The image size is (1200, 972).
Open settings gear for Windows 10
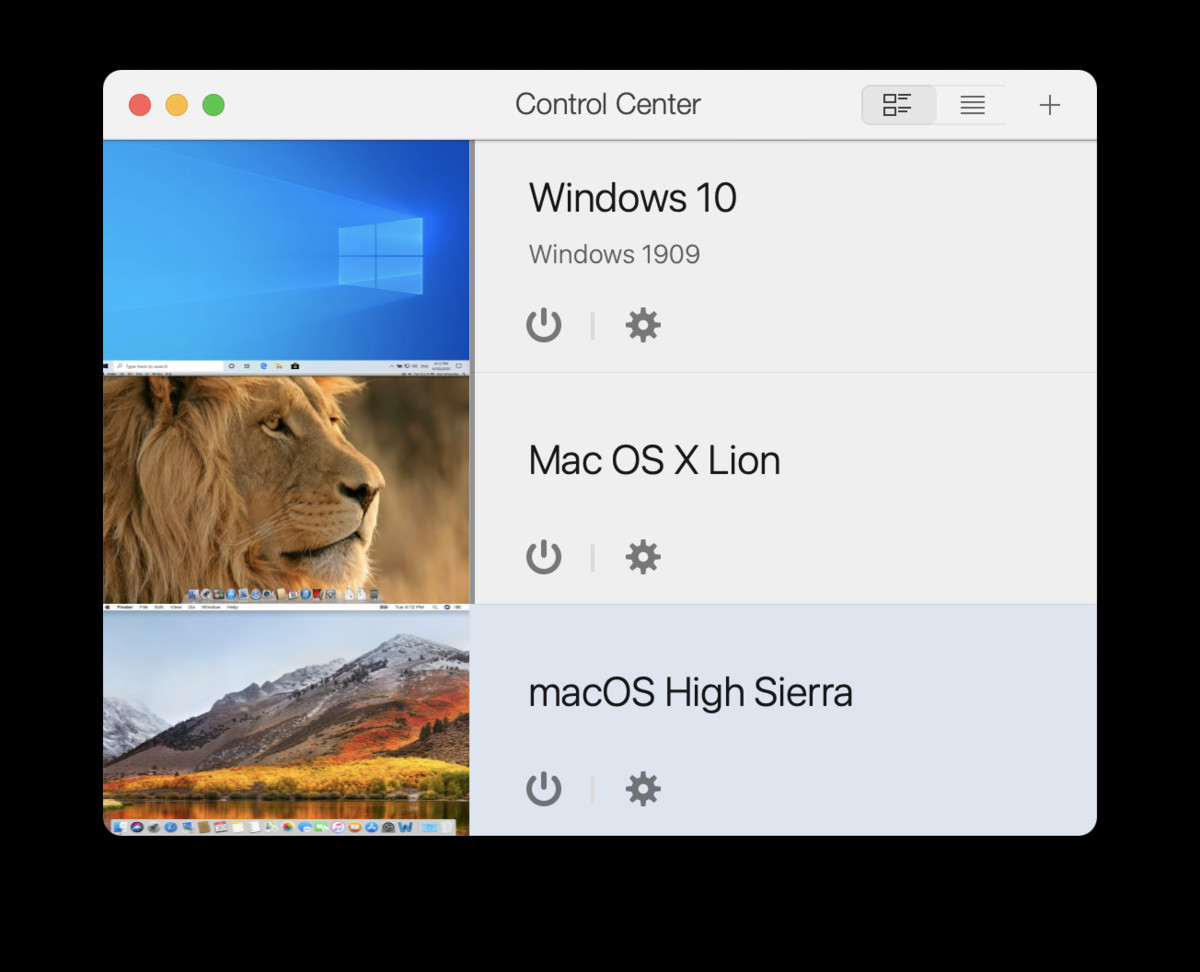coord(643,325)
